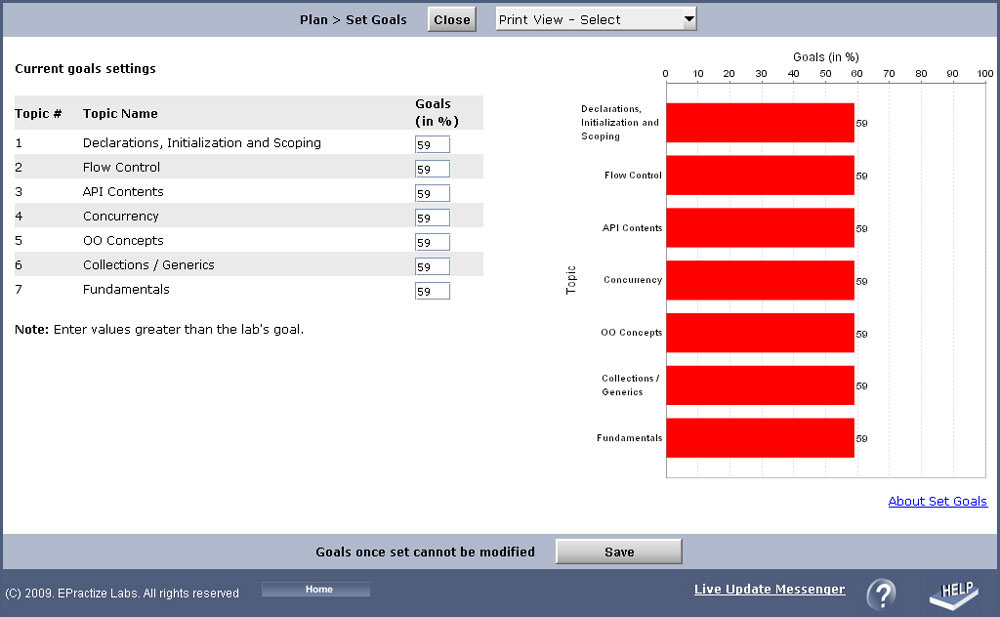The image size is (1000, 617).
Task: Click the OO Concepts goal input field
Action: coord(432,242)
